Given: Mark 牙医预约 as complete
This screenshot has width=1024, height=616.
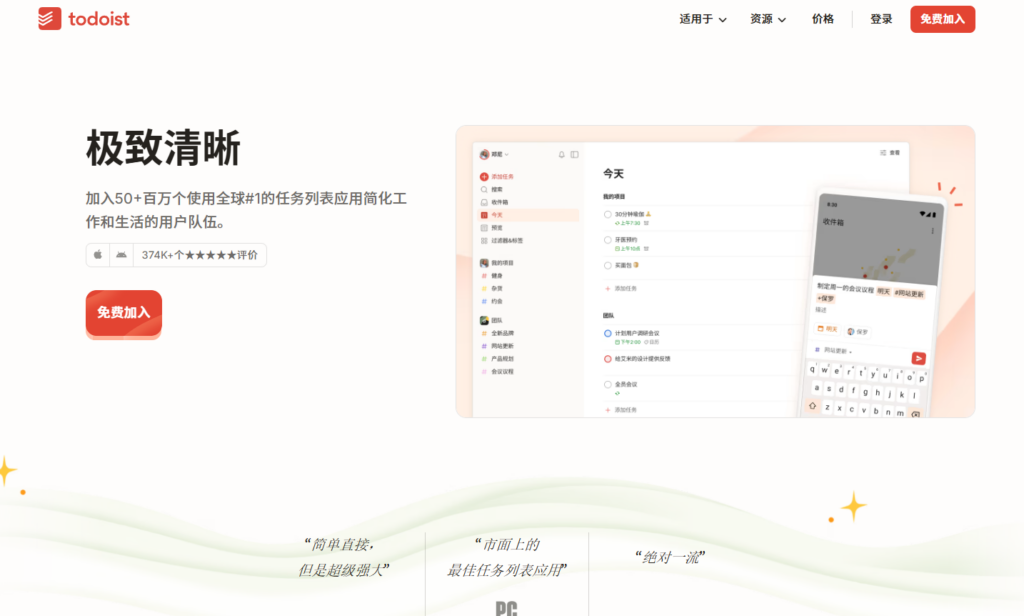Looking at the screenshot, I should tap(606, 240).
